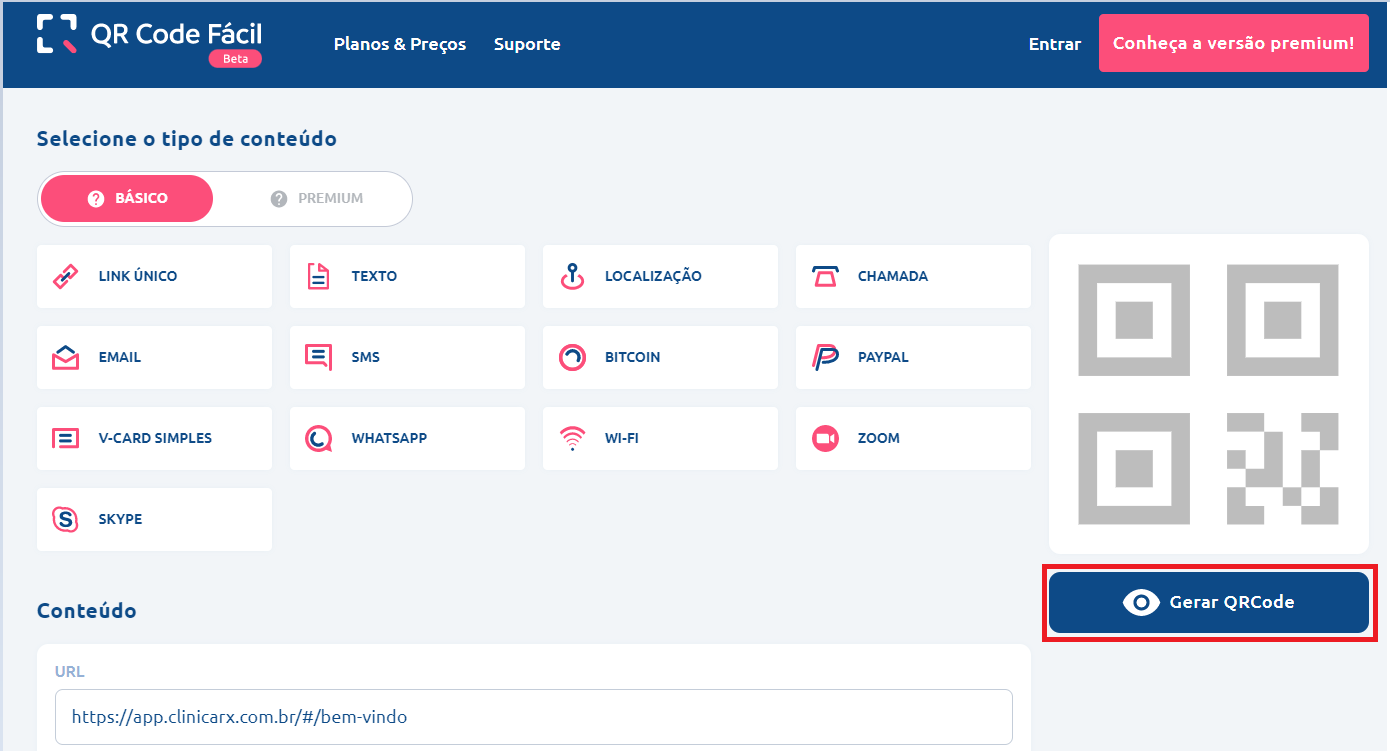1390x751 pixels.
Task: Choose the Texto document icon
Action: (318, 277)
